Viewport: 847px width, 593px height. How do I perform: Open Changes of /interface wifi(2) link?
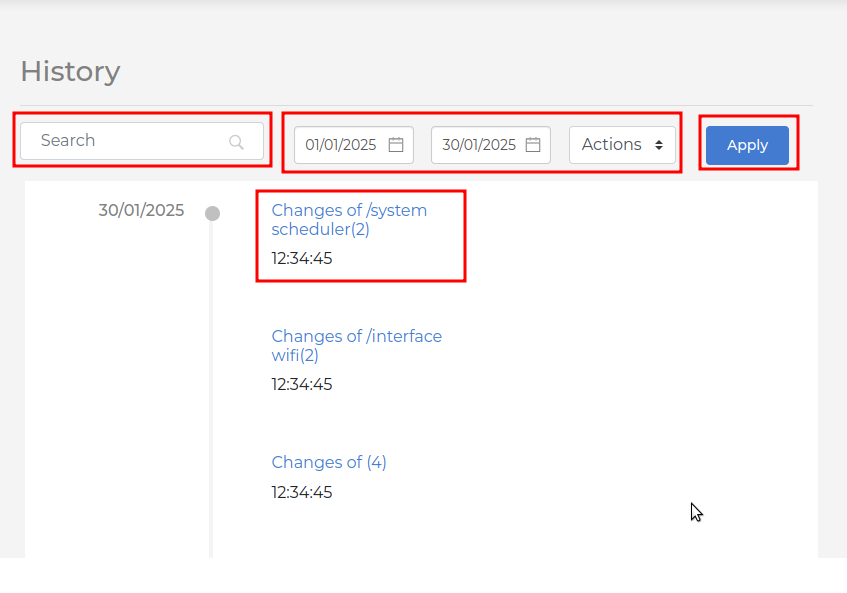click(357, 346)
